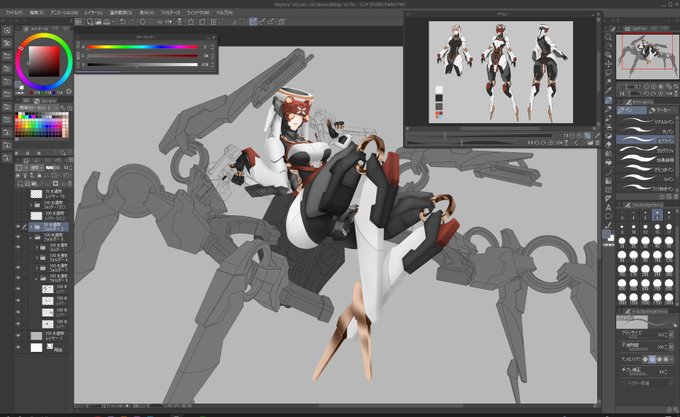The width and height of the screenshot is (680, 417).
Task: Choose the カリグラフィ brush
Action: click(646, 150)
